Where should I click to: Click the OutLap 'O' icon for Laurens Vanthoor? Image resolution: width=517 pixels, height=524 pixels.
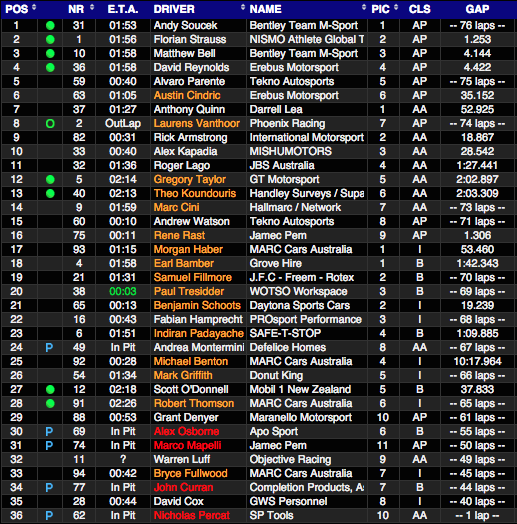tap(50, 124)
